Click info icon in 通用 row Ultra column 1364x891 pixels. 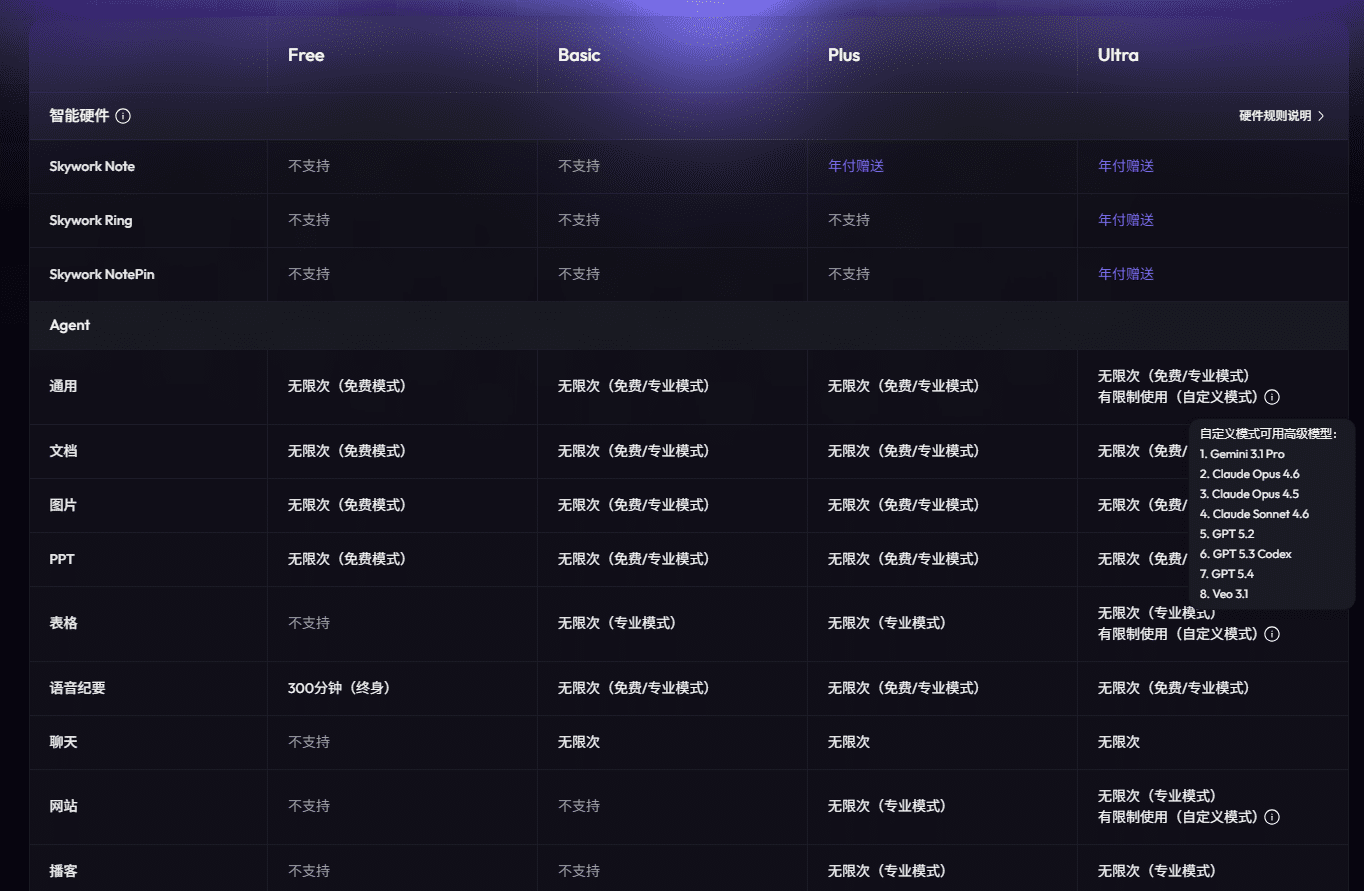pos(1271,397)
